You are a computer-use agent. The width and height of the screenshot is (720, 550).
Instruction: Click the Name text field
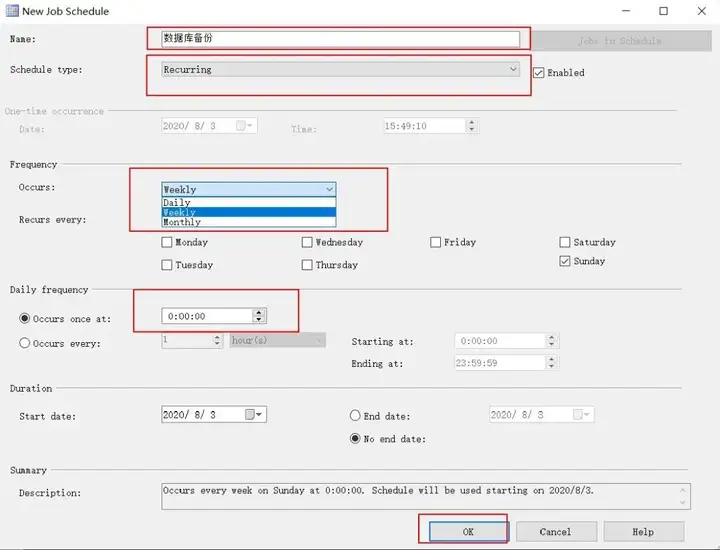(x=340, y=39)
